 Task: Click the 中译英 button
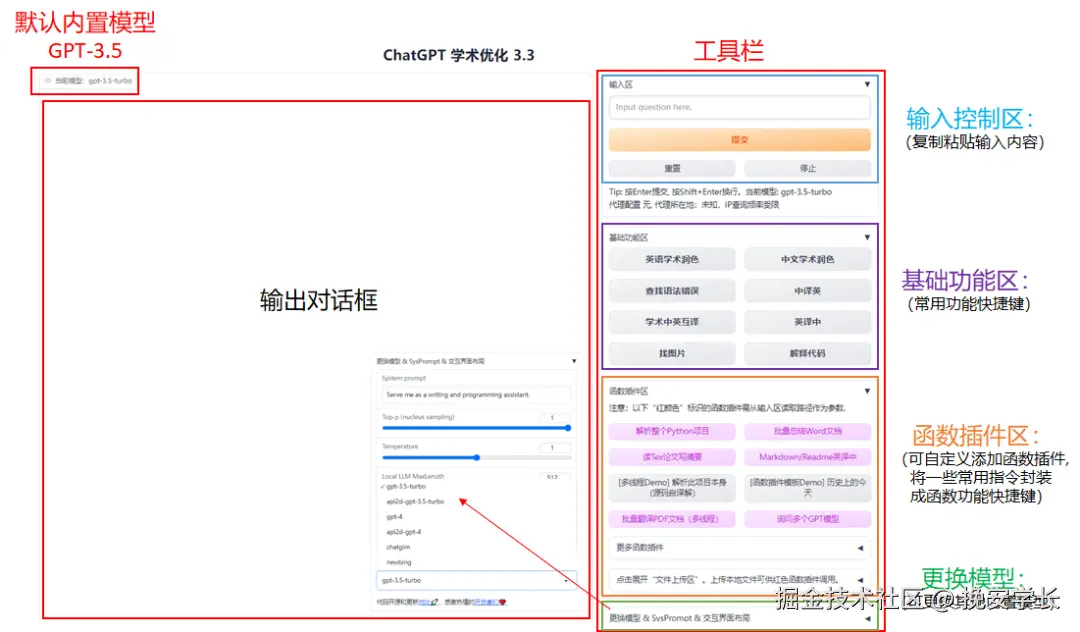pos(807,291)
